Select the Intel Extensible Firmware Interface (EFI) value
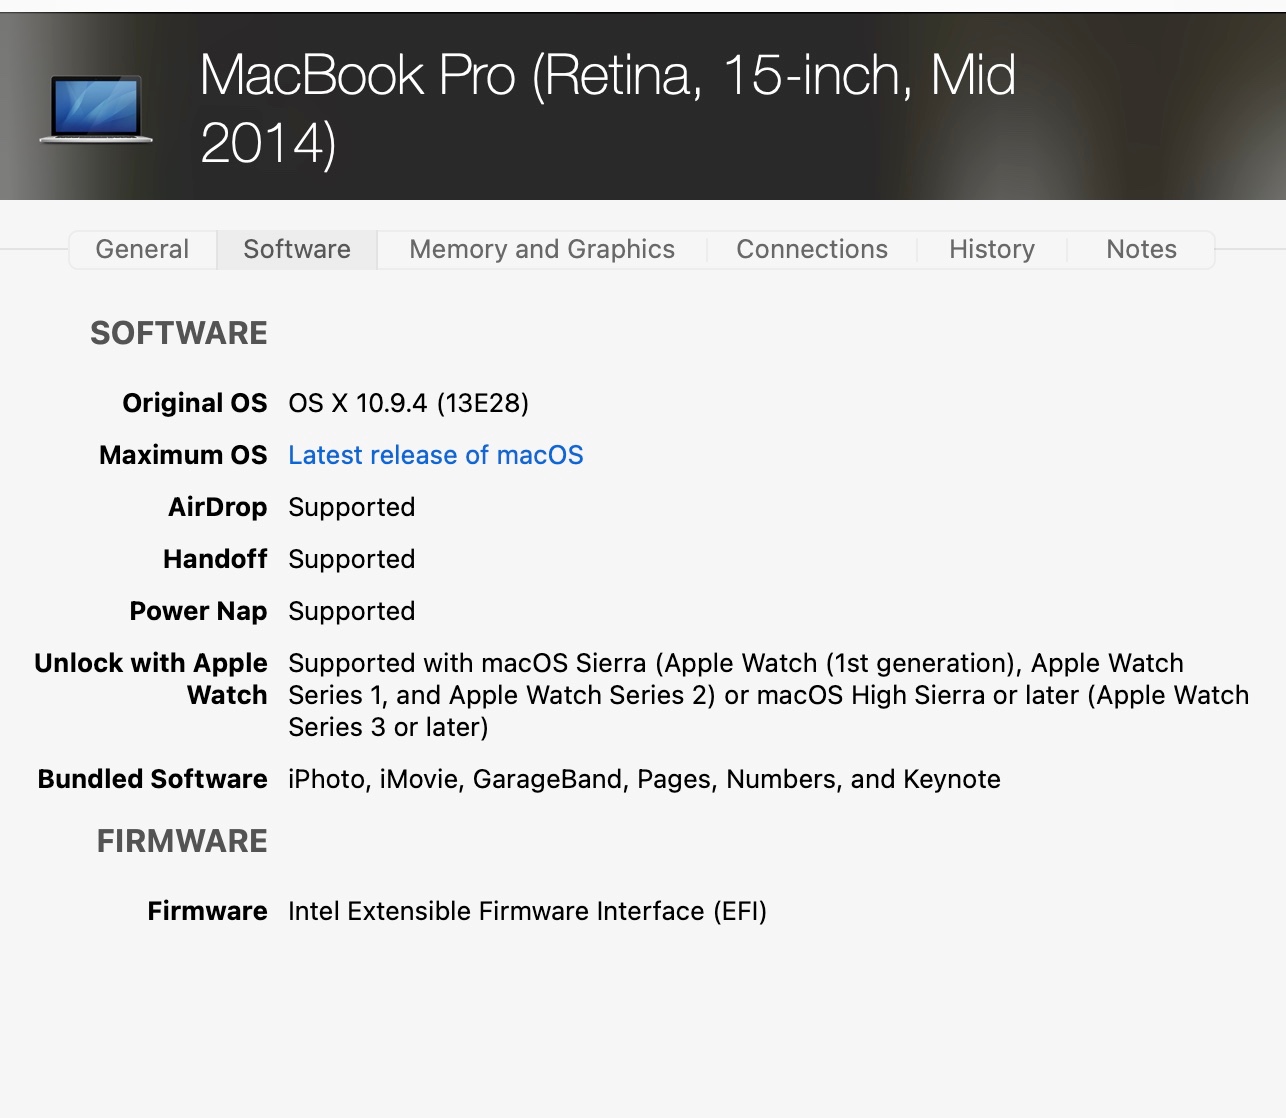1286x1118 pixels. pos(527,911)
